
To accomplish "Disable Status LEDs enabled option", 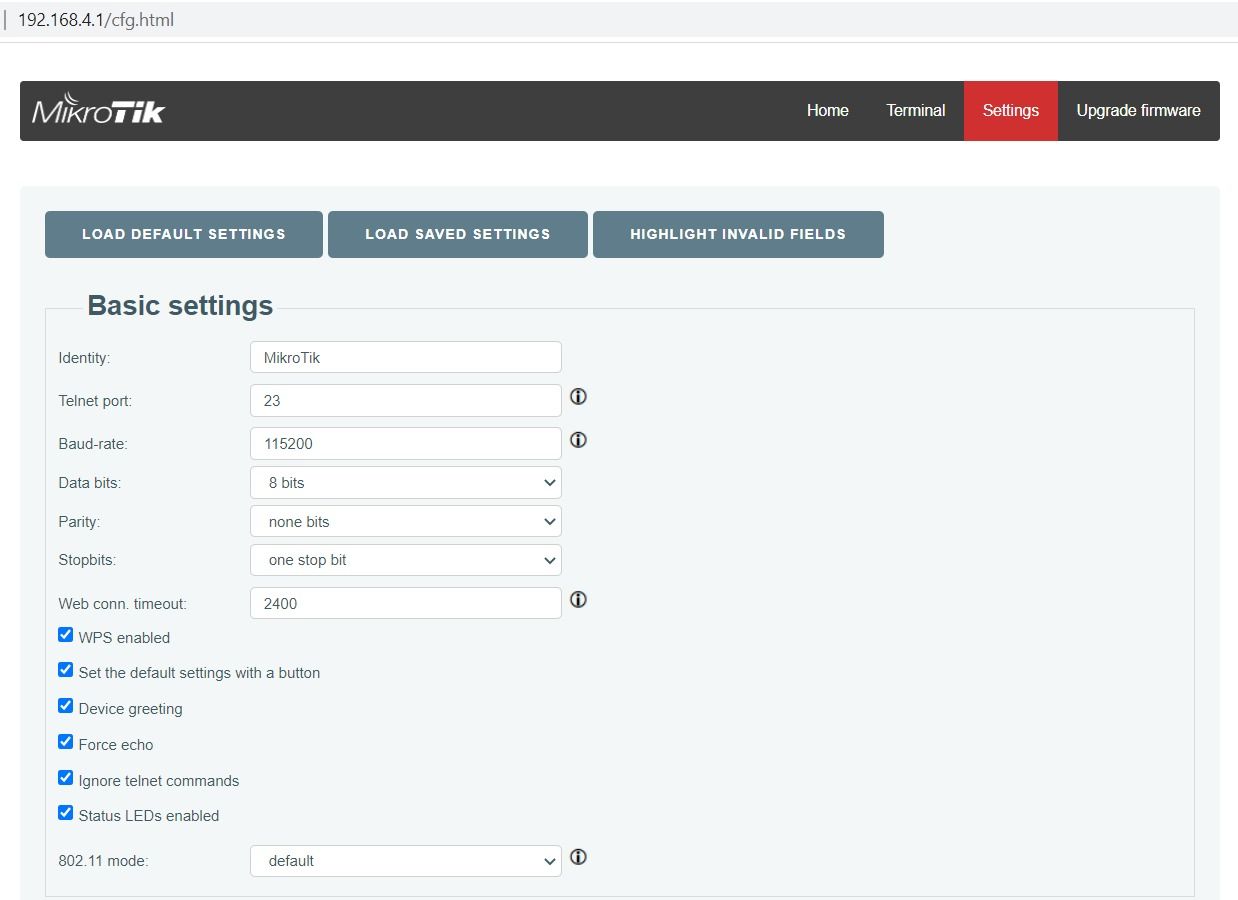I will [66, 813].
